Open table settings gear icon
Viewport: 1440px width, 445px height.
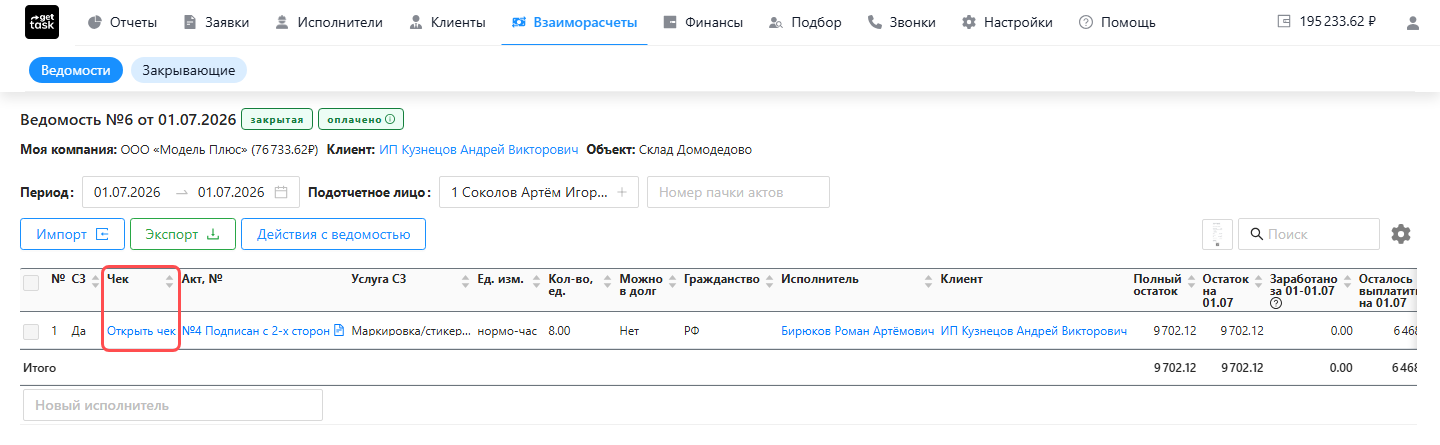1401,234
